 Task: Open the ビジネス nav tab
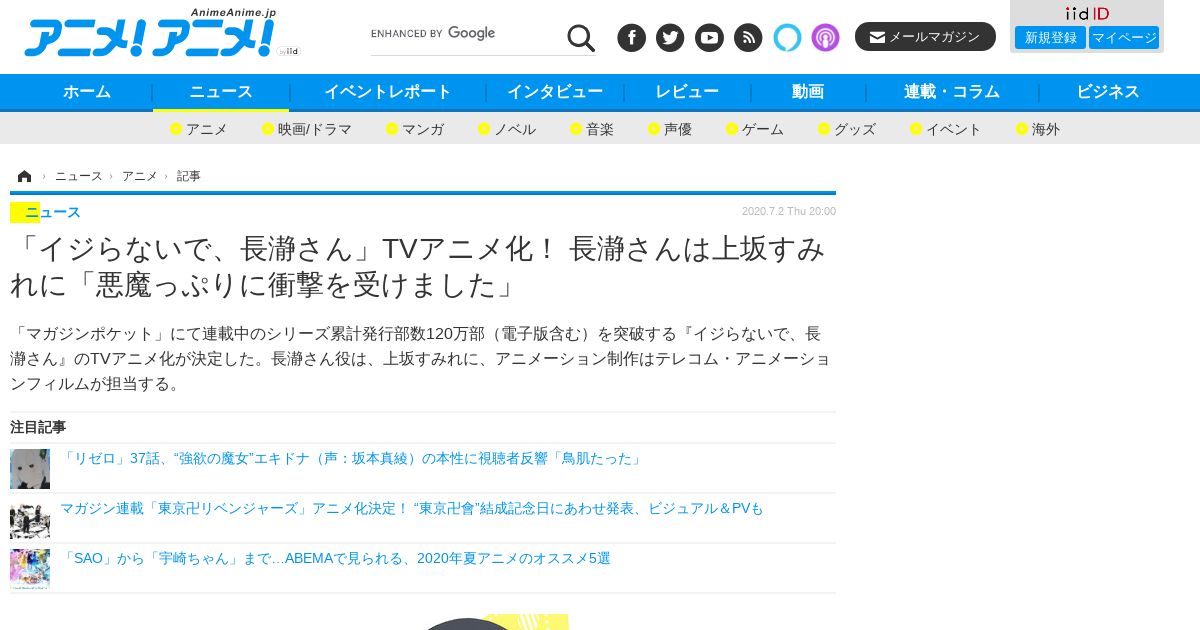(x=1108, y=92)
